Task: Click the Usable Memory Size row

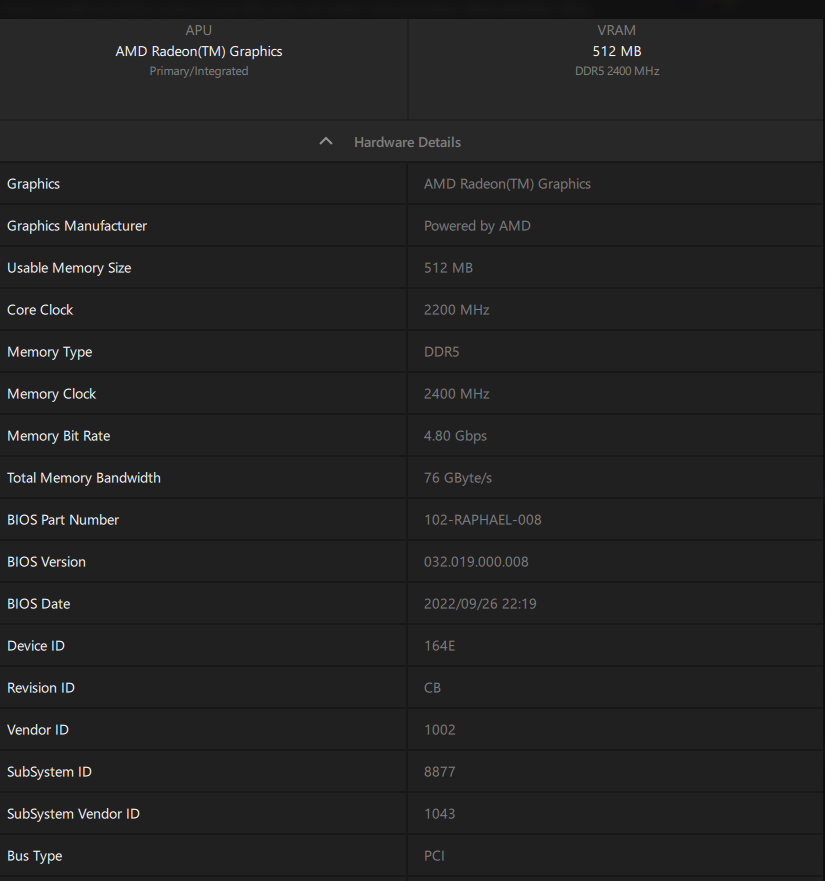Action: click(x=69, y=268)
